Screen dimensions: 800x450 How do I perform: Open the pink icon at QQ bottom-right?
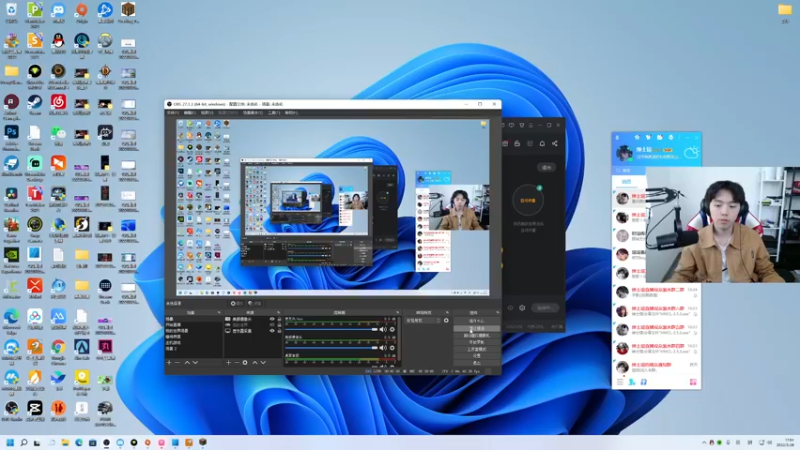click(x=693, y=382)
